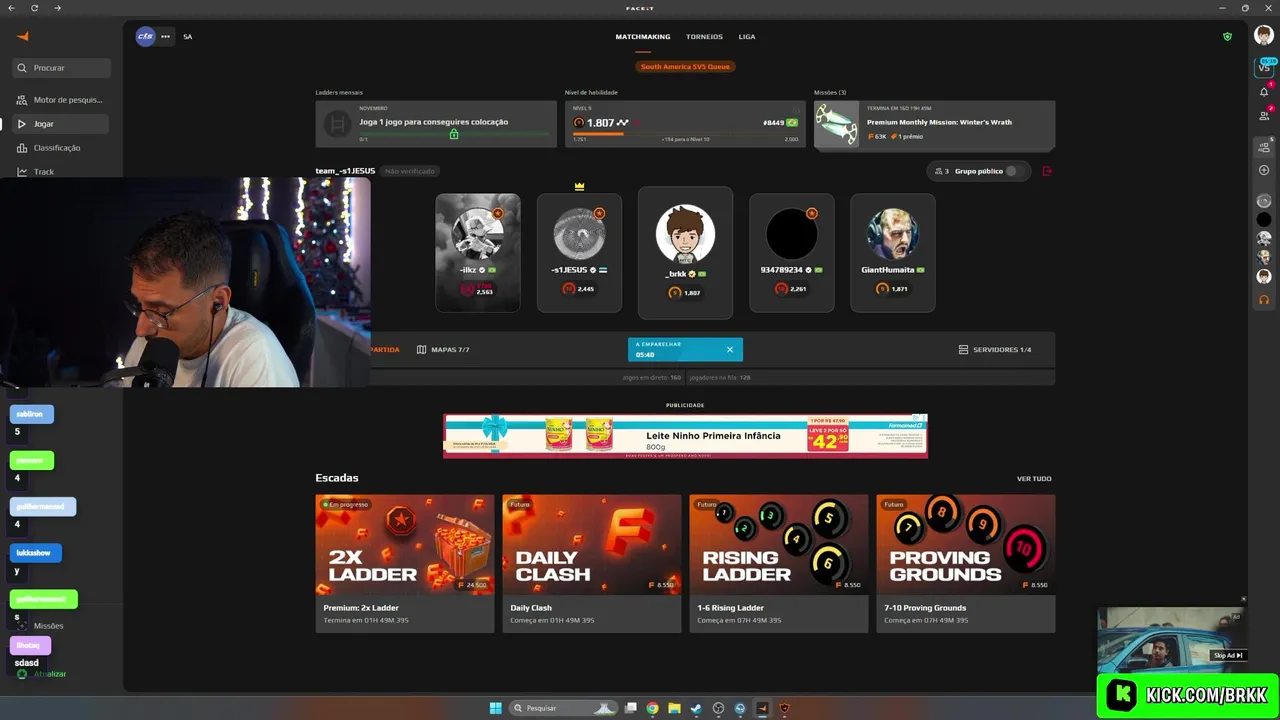Open the -s1JESUS player card
The width and height of the screenshot is (1280, 720).
pos(579,253)
